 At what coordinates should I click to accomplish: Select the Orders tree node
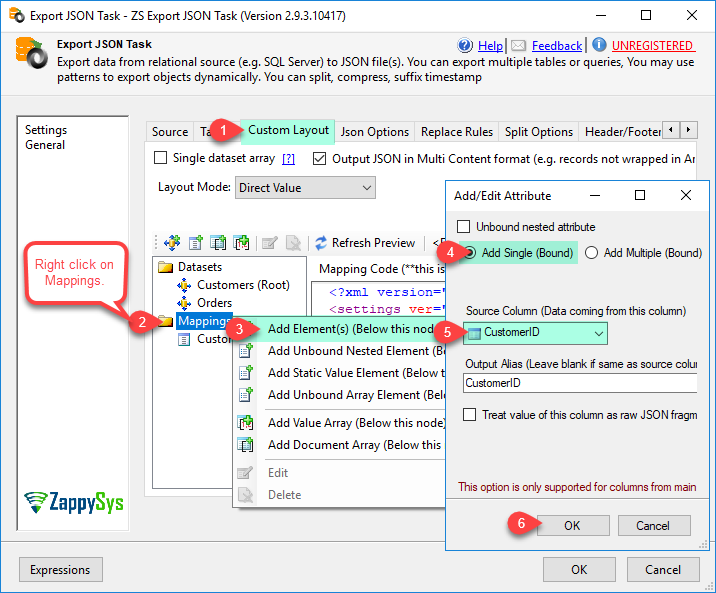[x=215, y=303]
